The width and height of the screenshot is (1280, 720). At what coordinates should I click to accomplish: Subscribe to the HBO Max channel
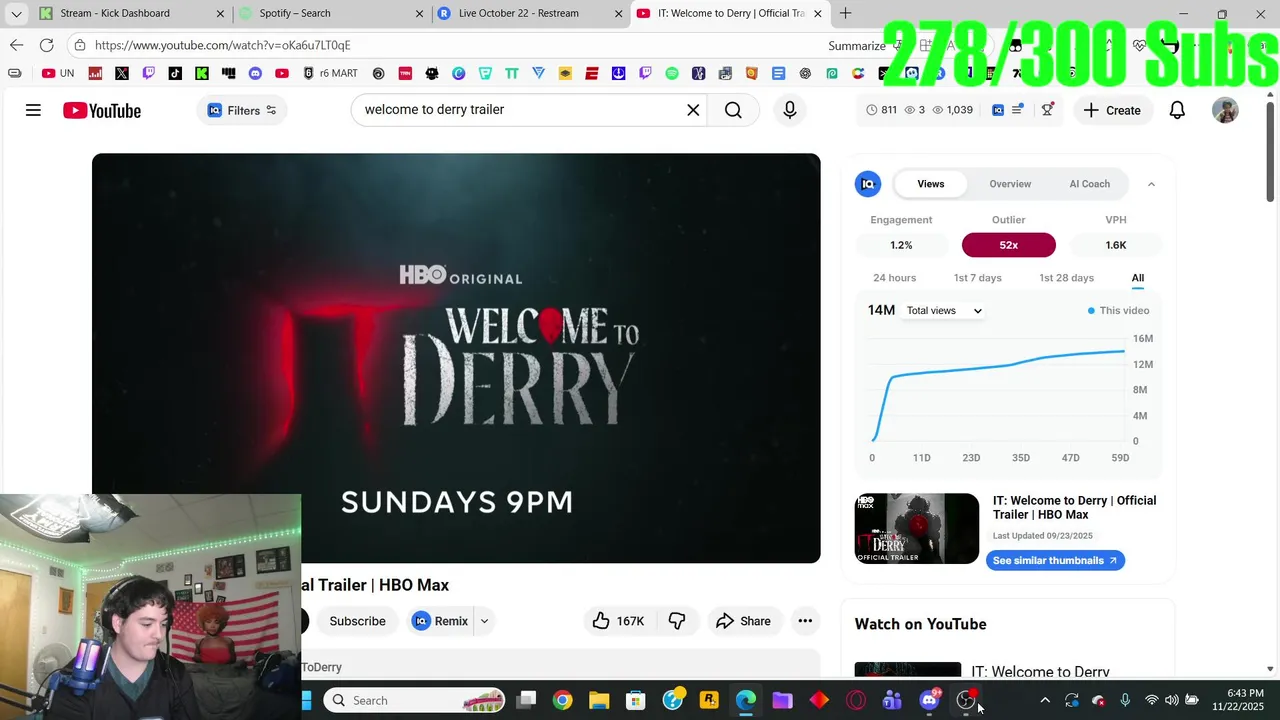357,621
